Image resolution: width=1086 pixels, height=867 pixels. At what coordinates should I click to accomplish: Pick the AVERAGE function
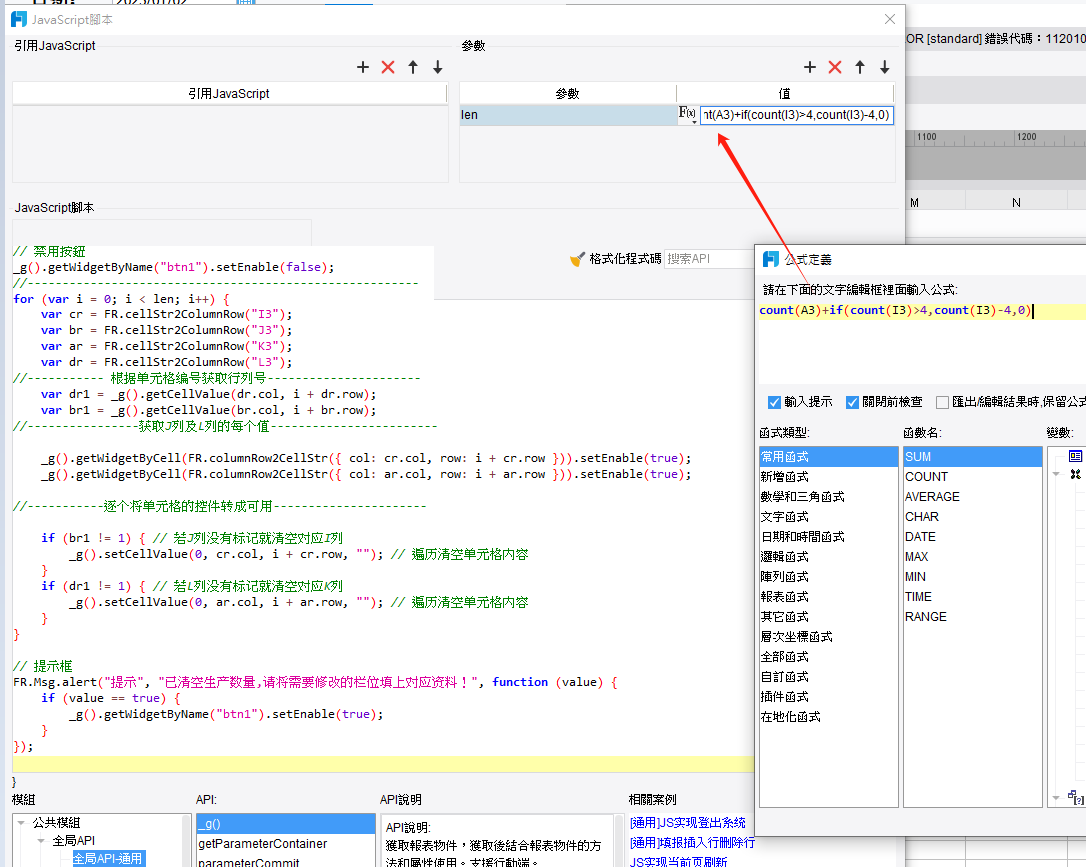pyautogui.click(x=972, y=497)
